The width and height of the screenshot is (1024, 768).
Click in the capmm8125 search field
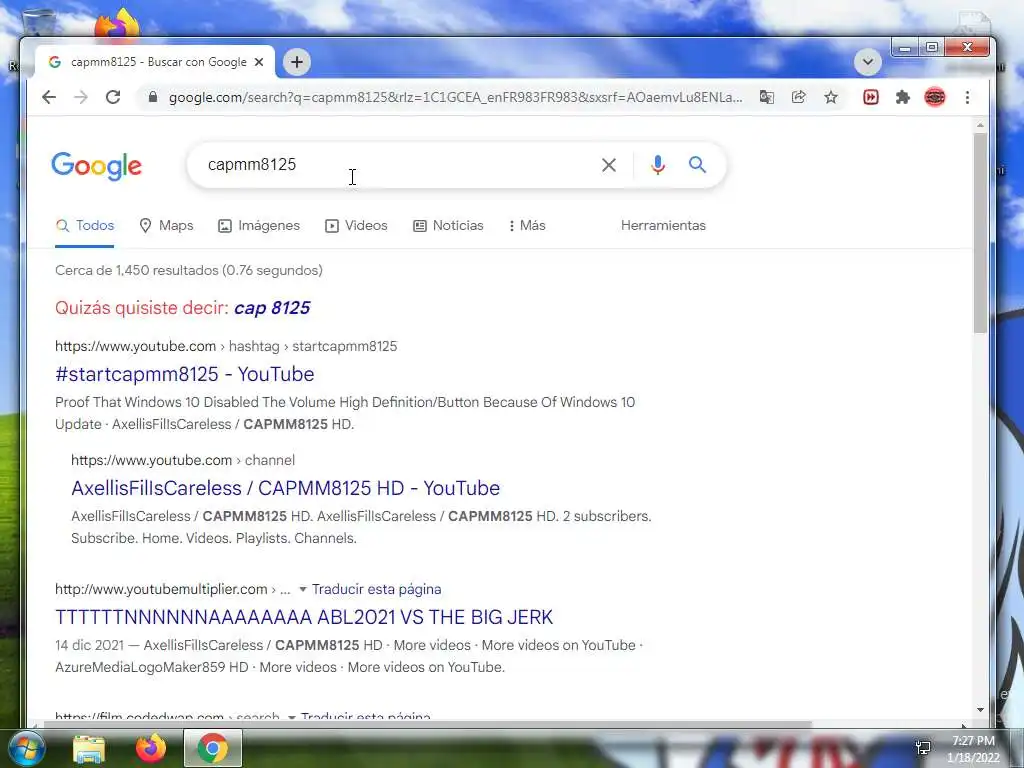tap(392, 165)
